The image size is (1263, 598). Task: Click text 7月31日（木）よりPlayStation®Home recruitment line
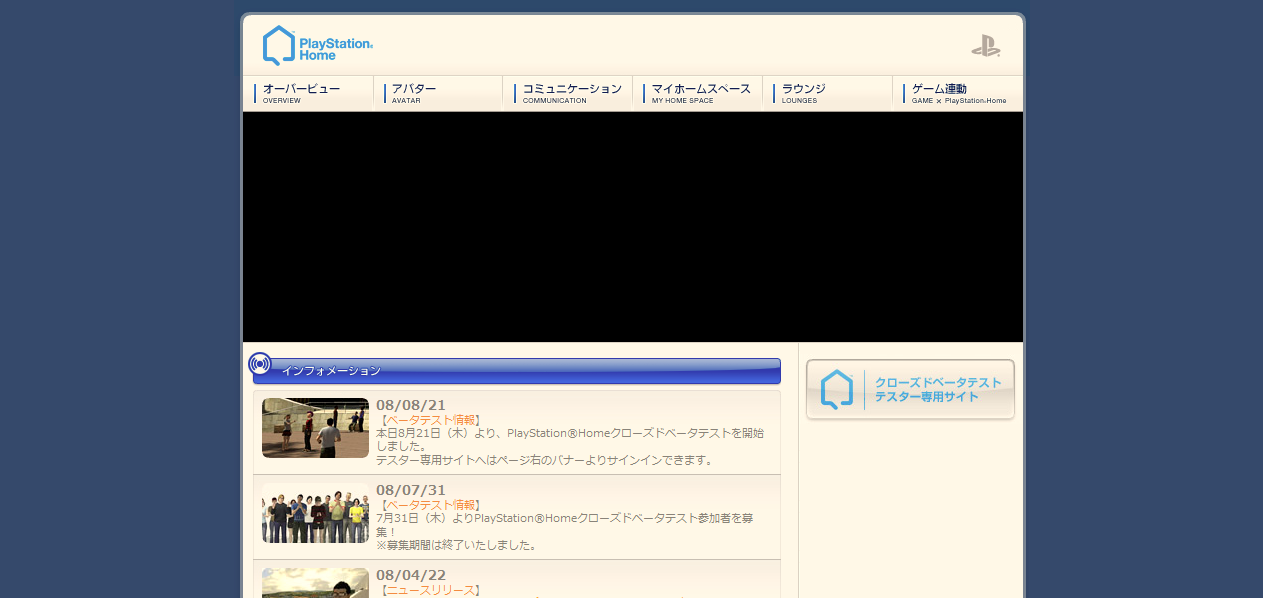(565, 525)
